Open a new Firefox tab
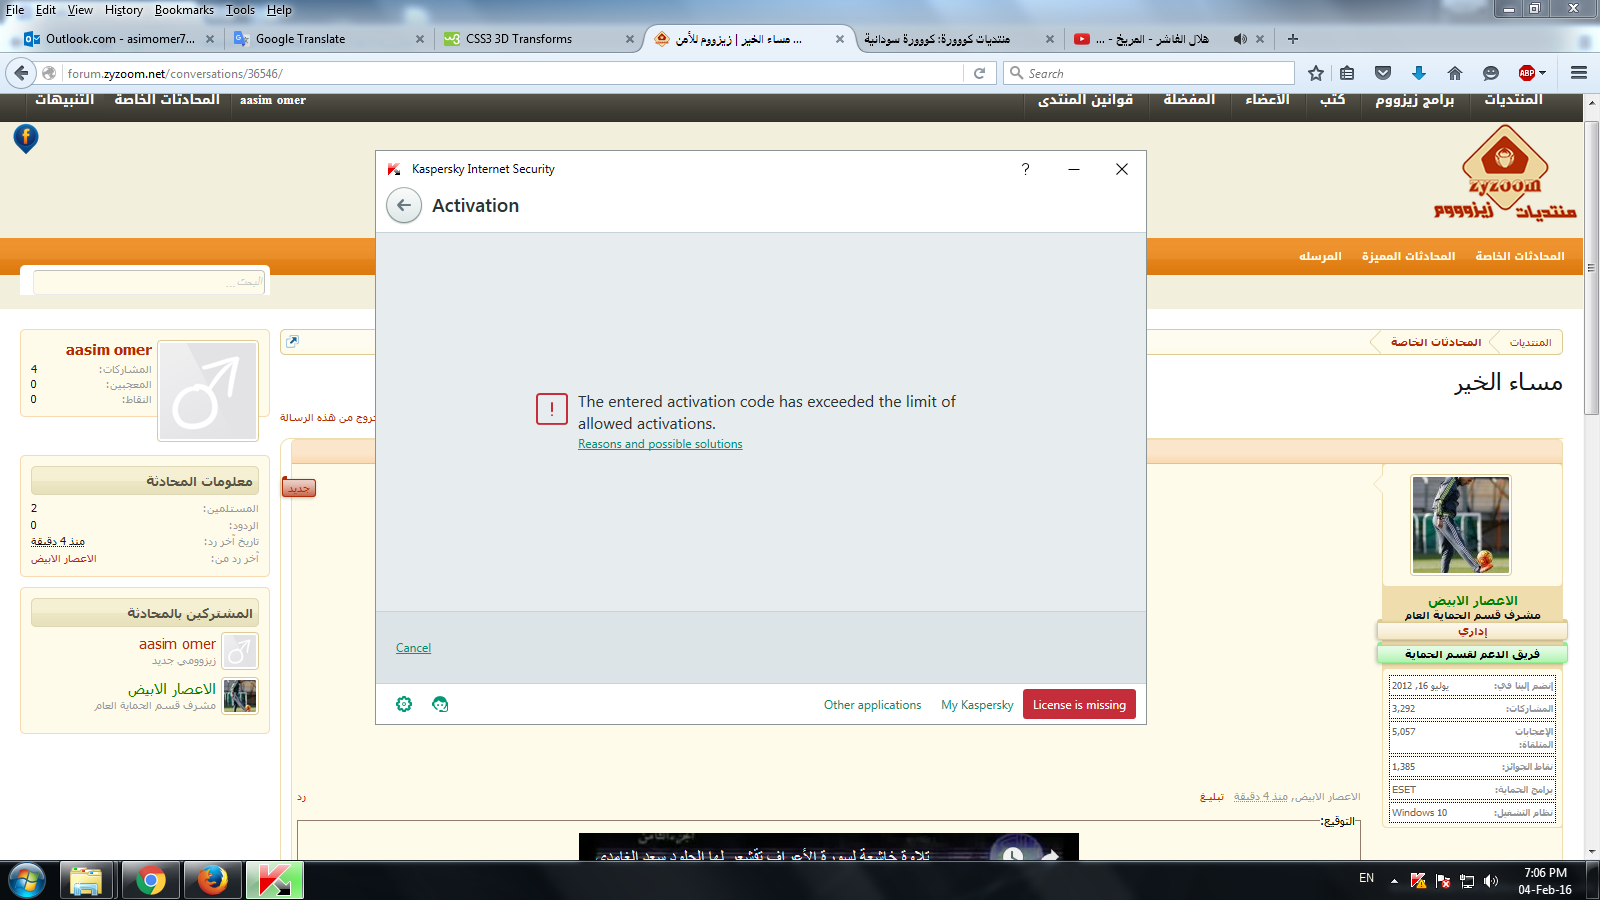 point(1293,39)
